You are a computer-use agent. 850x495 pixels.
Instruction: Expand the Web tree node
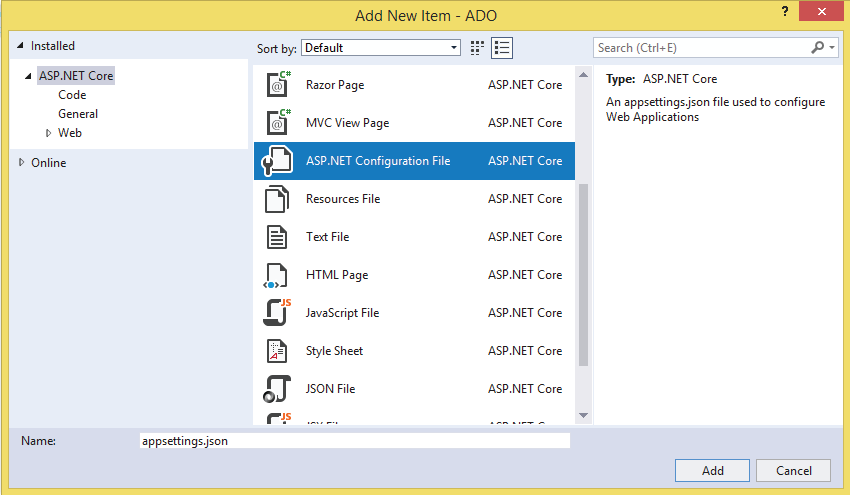pyautogui.click(x=48, y=133)
